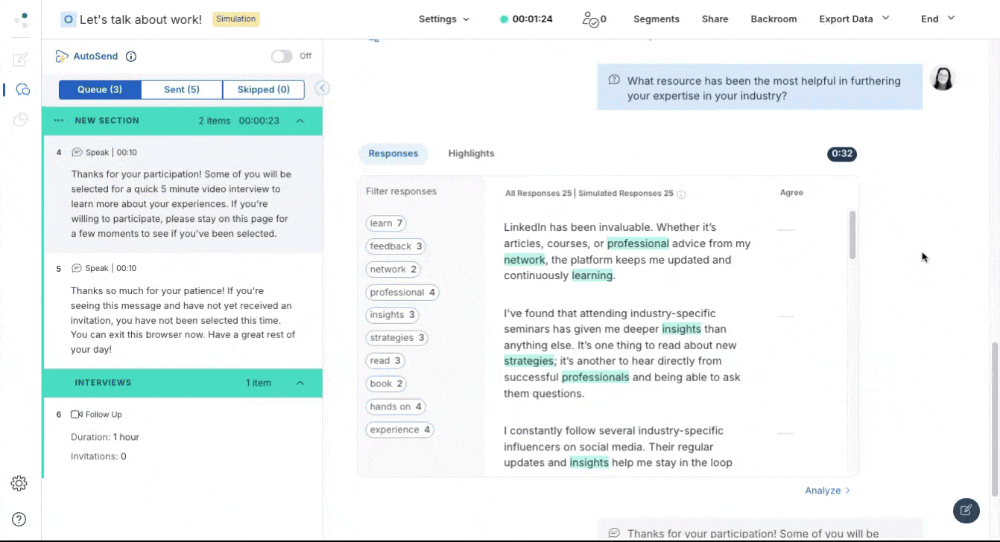The image size is (1000, 542).
Task: Filter responses by 'learn' tag
Action: coord(386,223)
